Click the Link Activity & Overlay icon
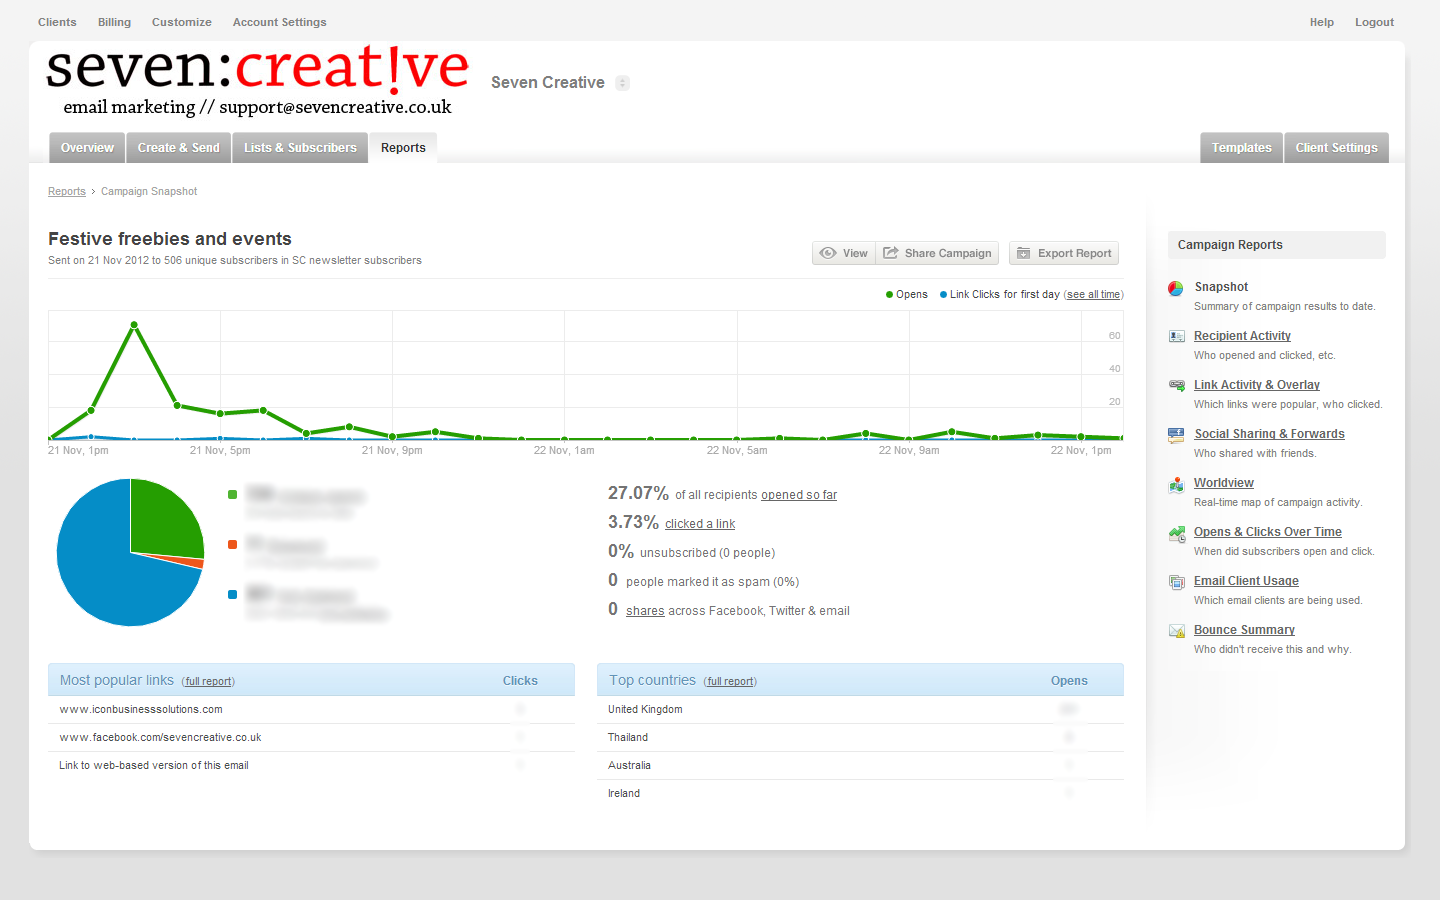This screenshot has width=1440, height=900. [1177, 386]
